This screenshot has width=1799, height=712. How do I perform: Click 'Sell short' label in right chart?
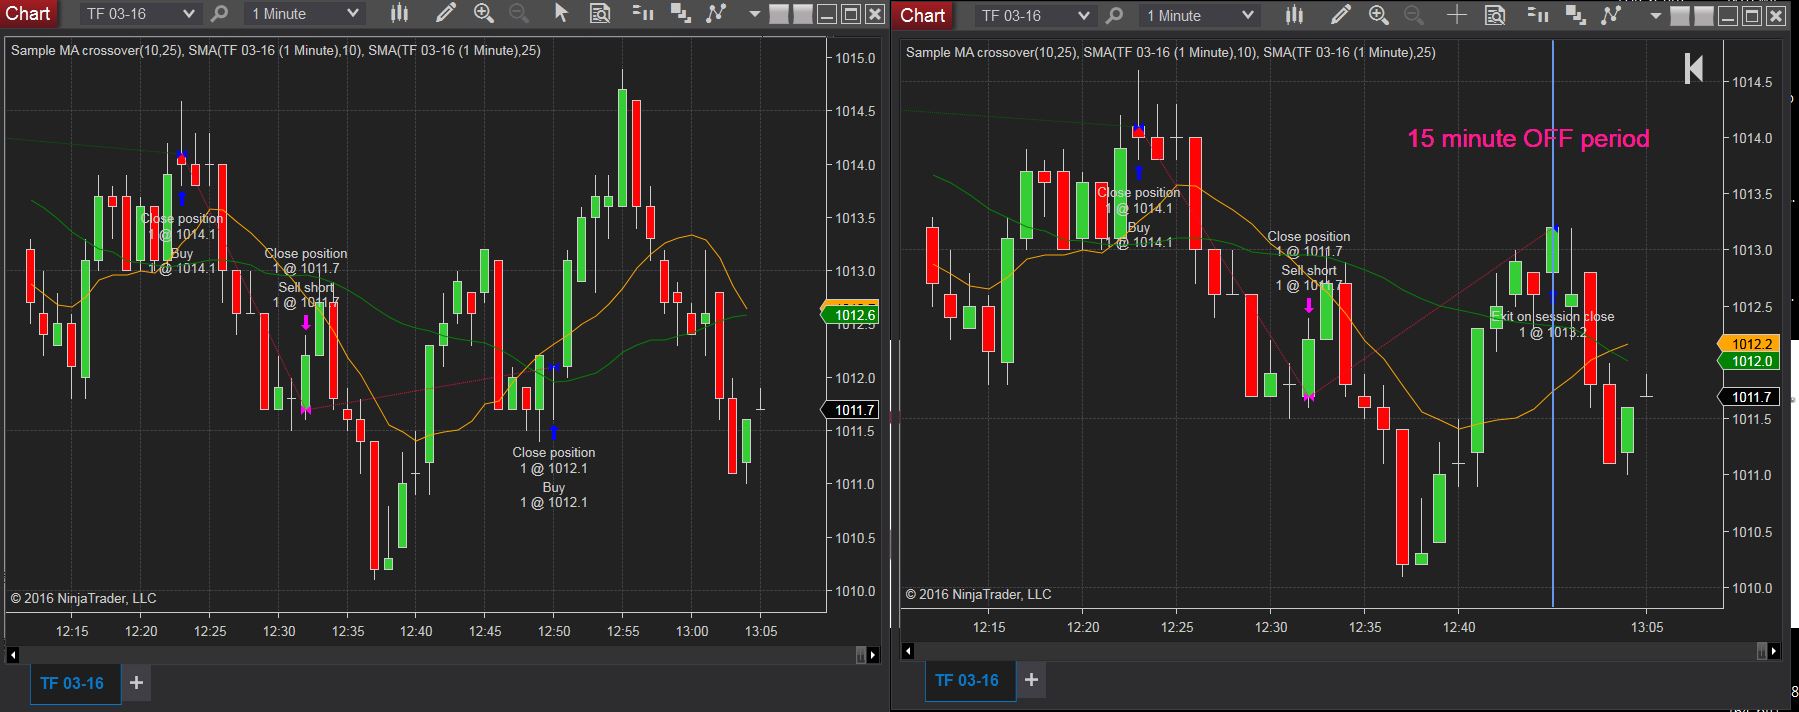[1308, 270]
